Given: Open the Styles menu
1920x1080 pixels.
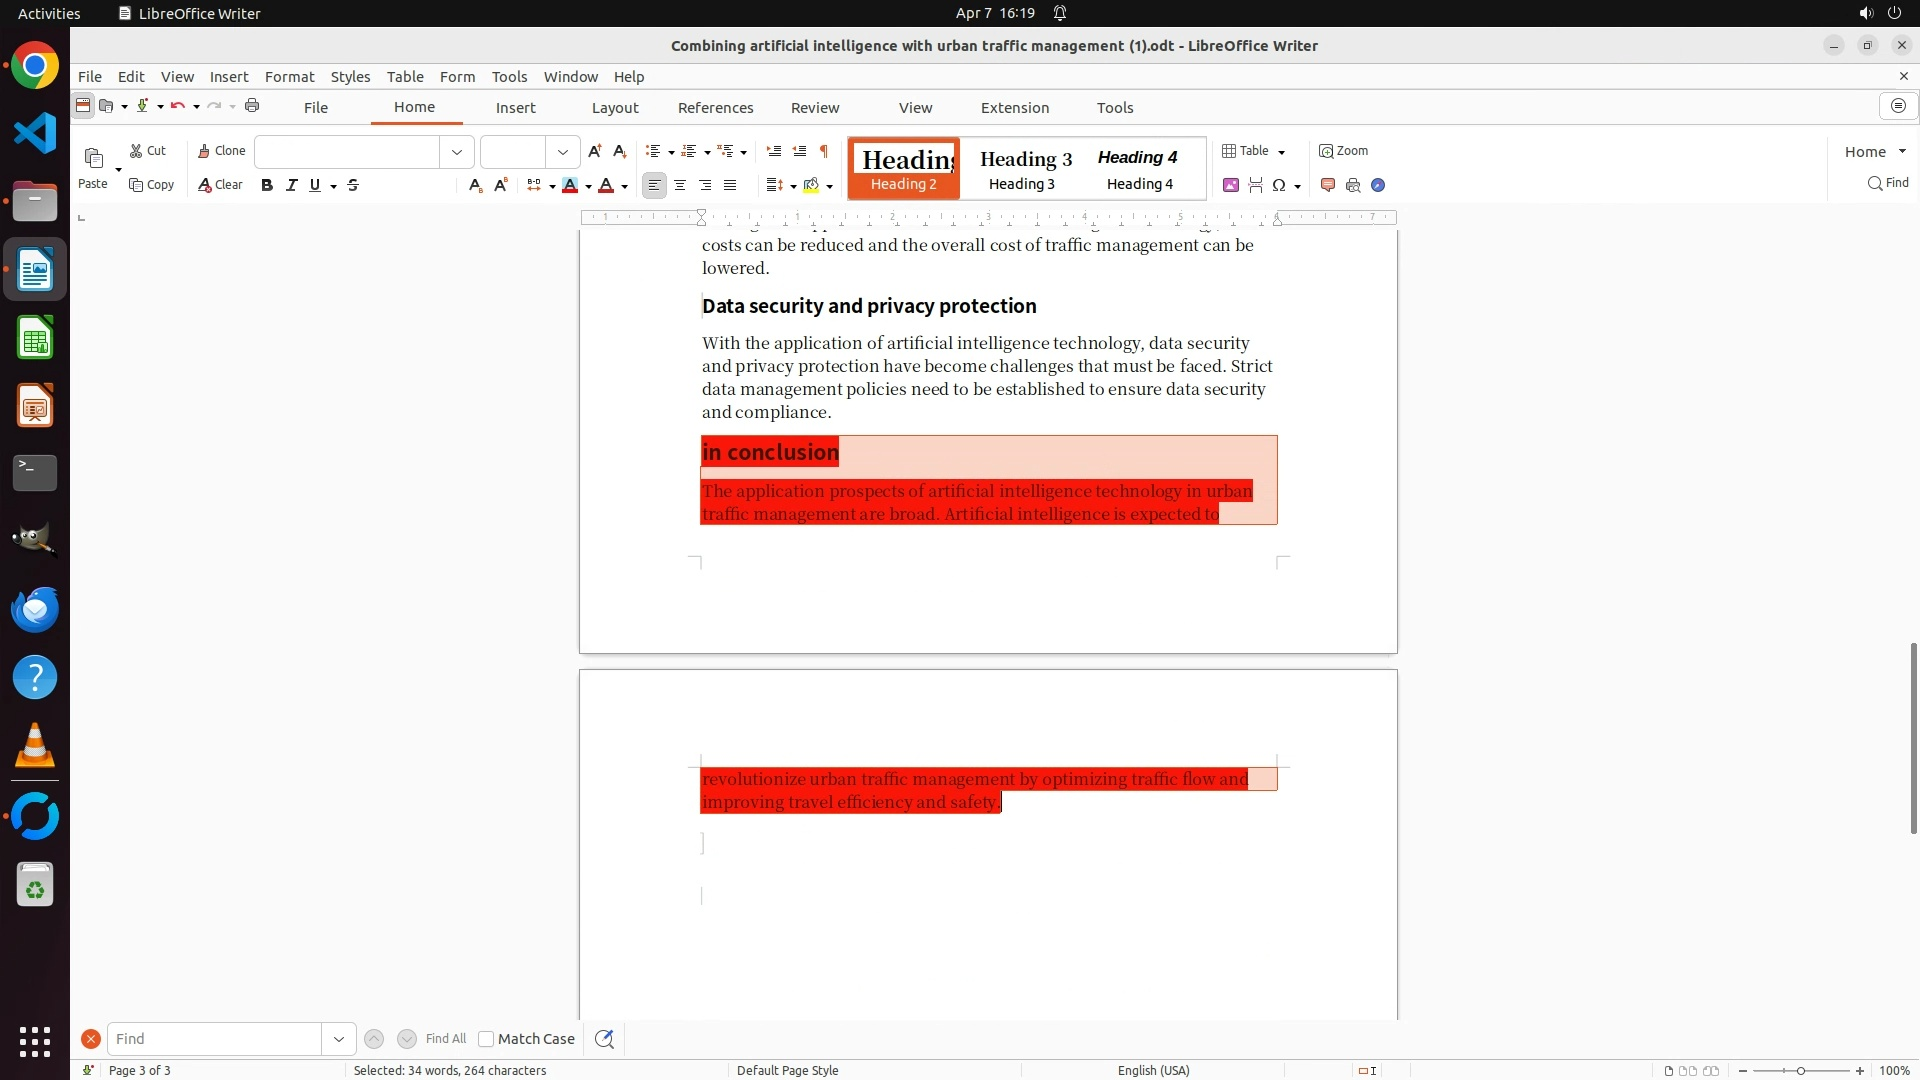Looking at the screenshot, I should 350,77.
